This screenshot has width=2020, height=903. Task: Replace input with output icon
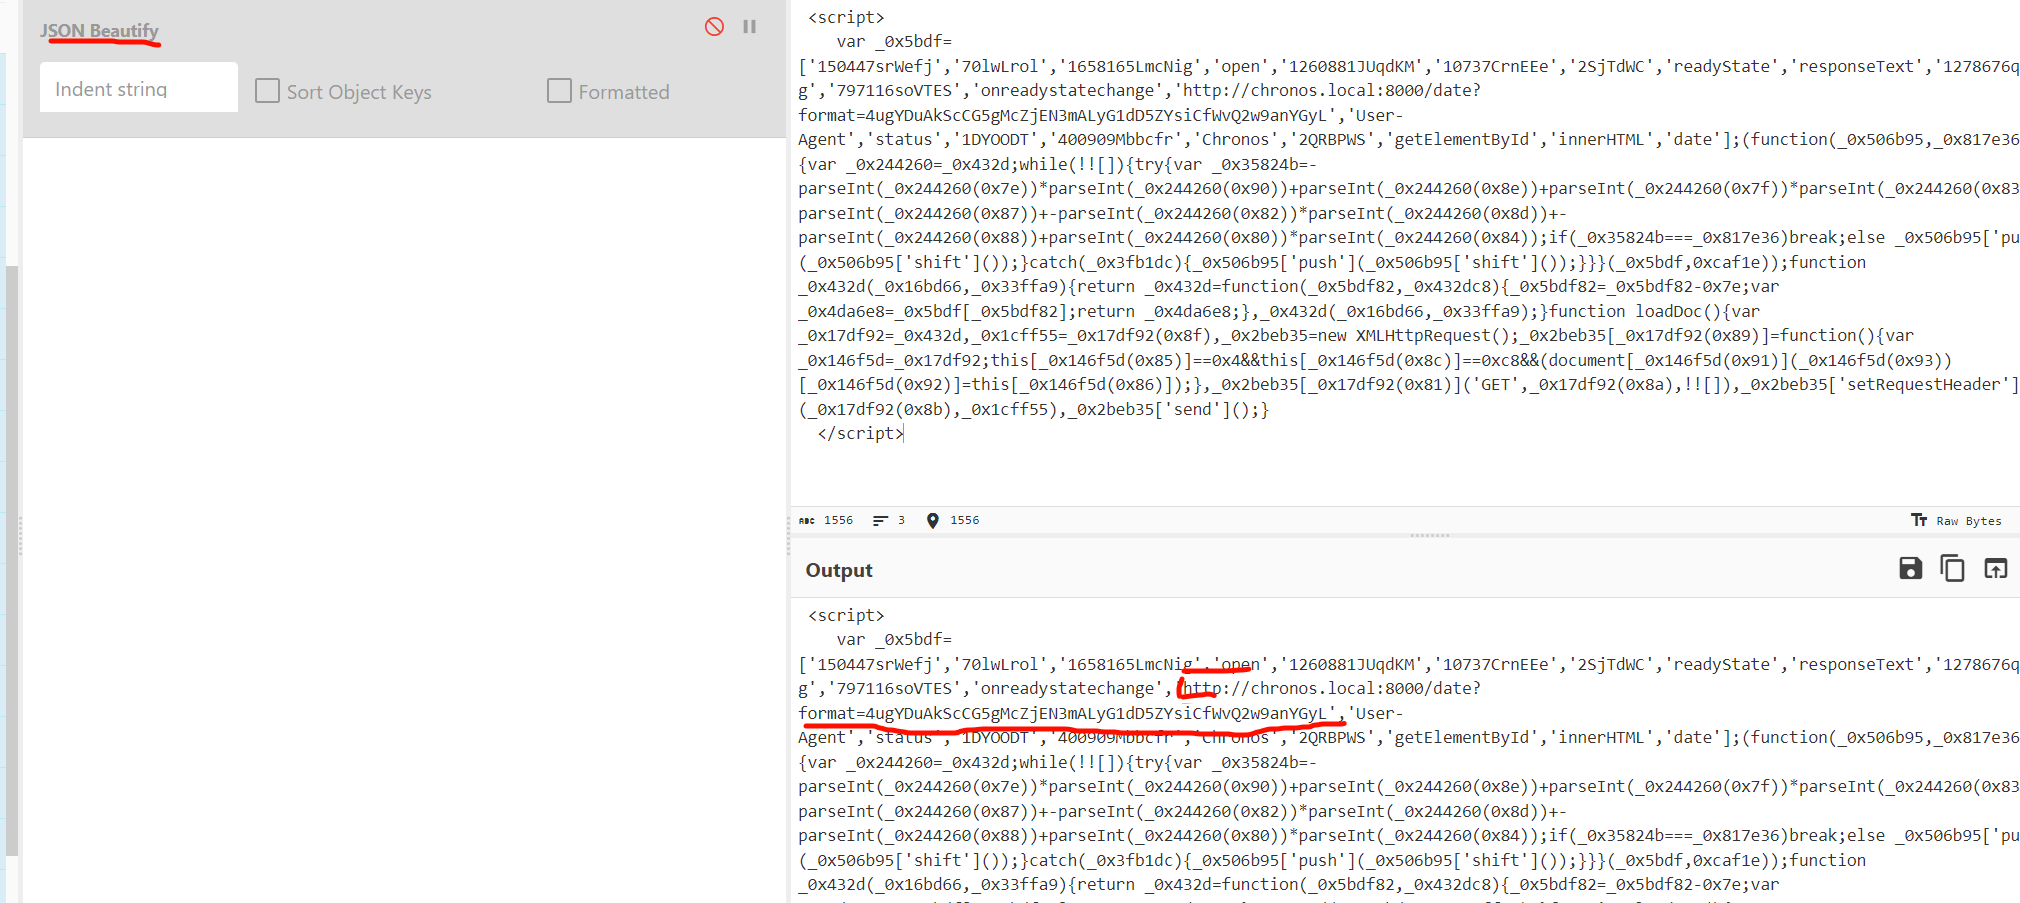coord(1995,569)
